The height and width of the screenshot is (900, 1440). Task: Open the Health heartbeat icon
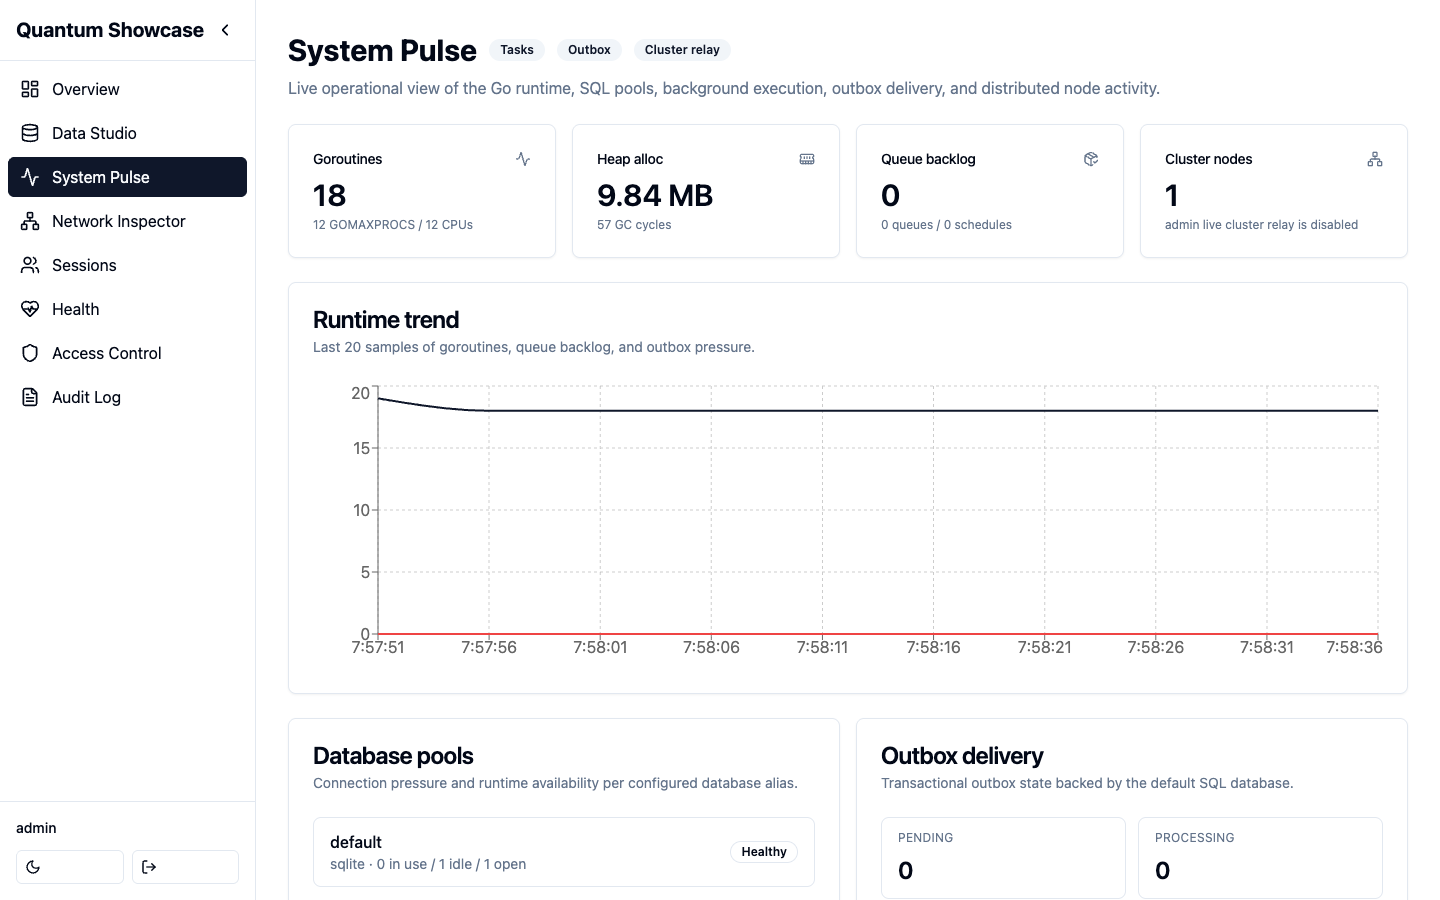coord(30,309)
